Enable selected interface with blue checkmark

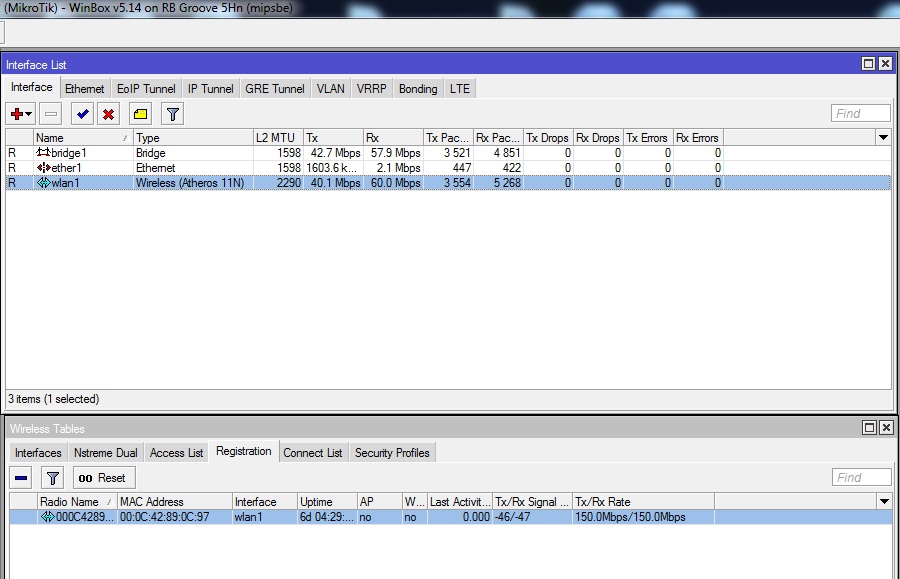pos(83,114)
